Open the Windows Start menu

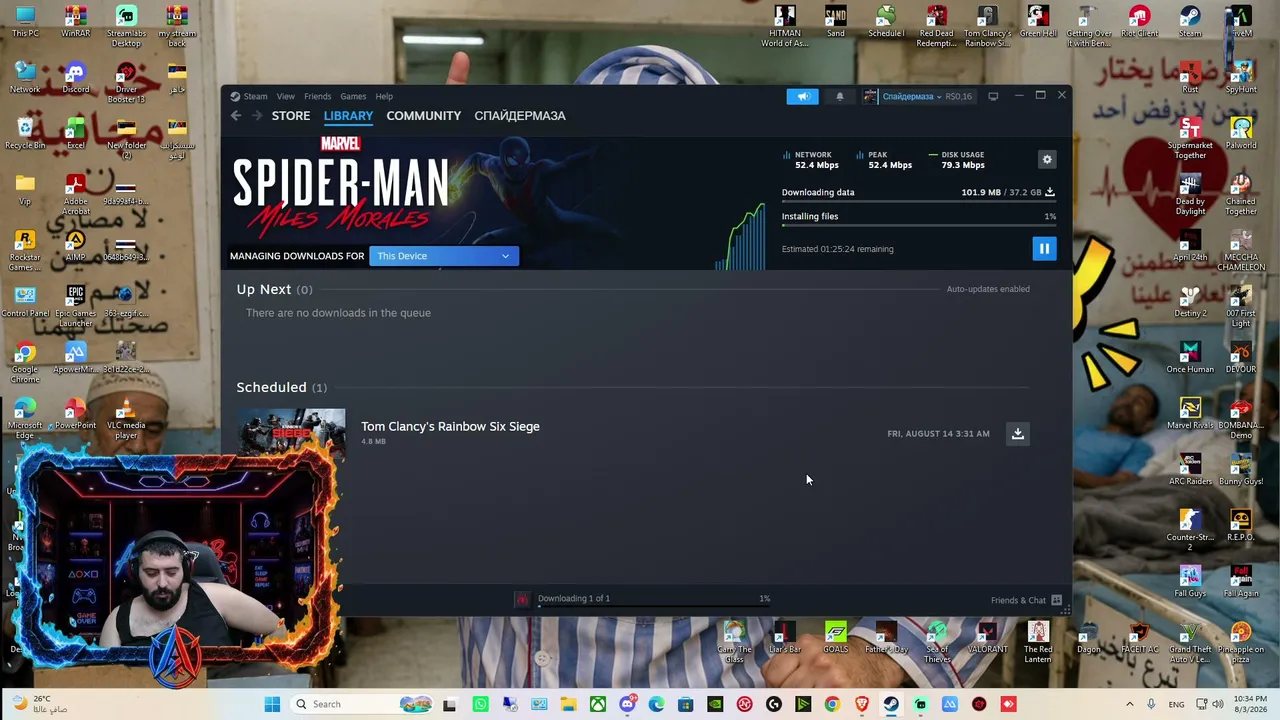(272, 704)
